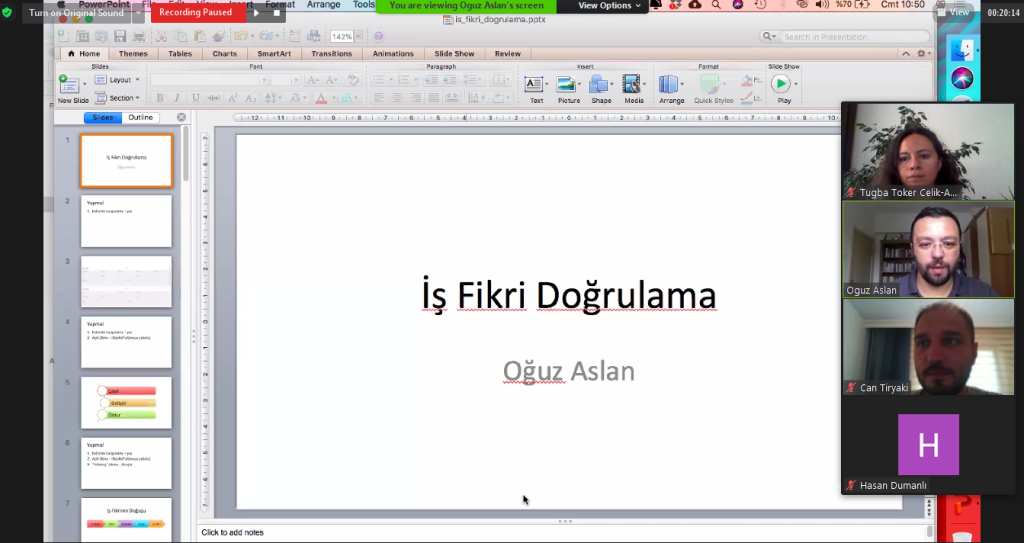Open the Animations ribbon tab
The height and width of the screenshot is (543, 1024).
[393, 54]
